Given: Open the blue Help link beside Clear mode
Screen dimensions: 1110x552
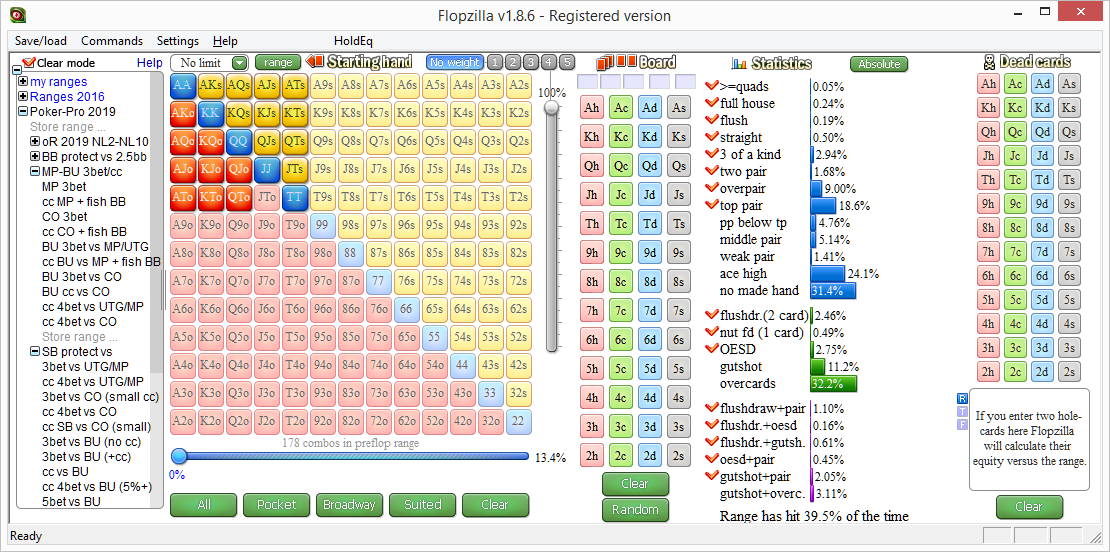Looking at the screenshot, I should point(149,63).
